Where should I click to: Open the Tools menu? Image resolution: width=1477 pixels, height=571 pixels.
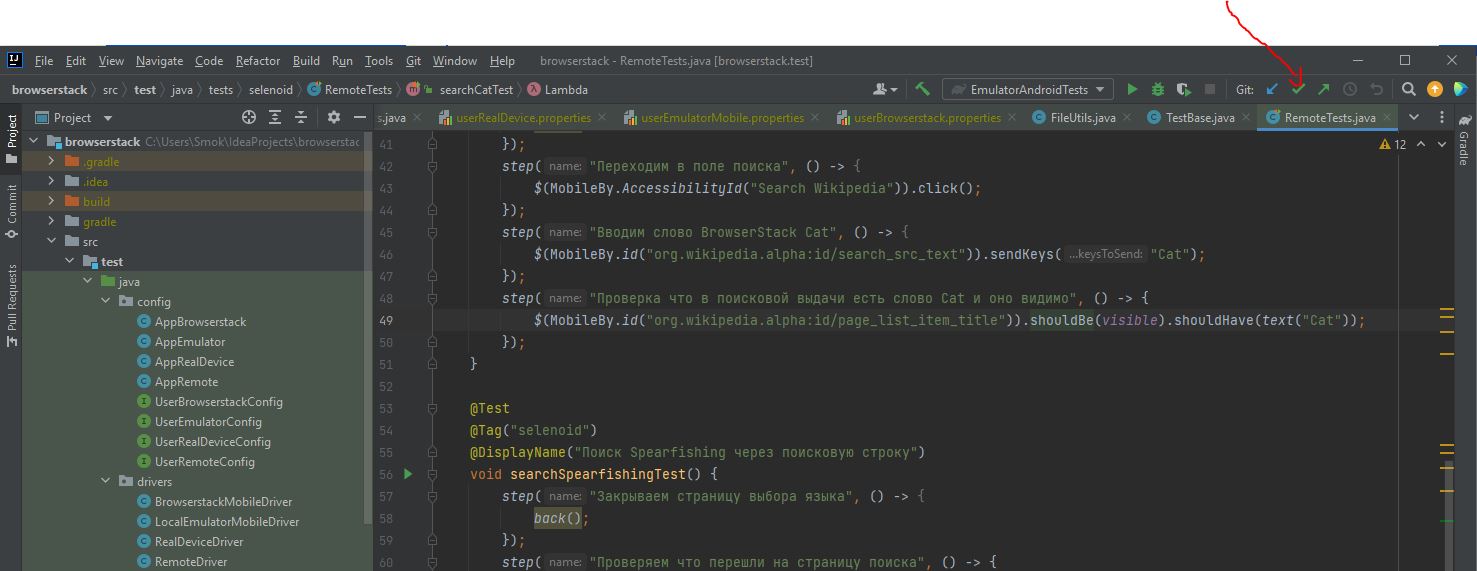(379, 61)
